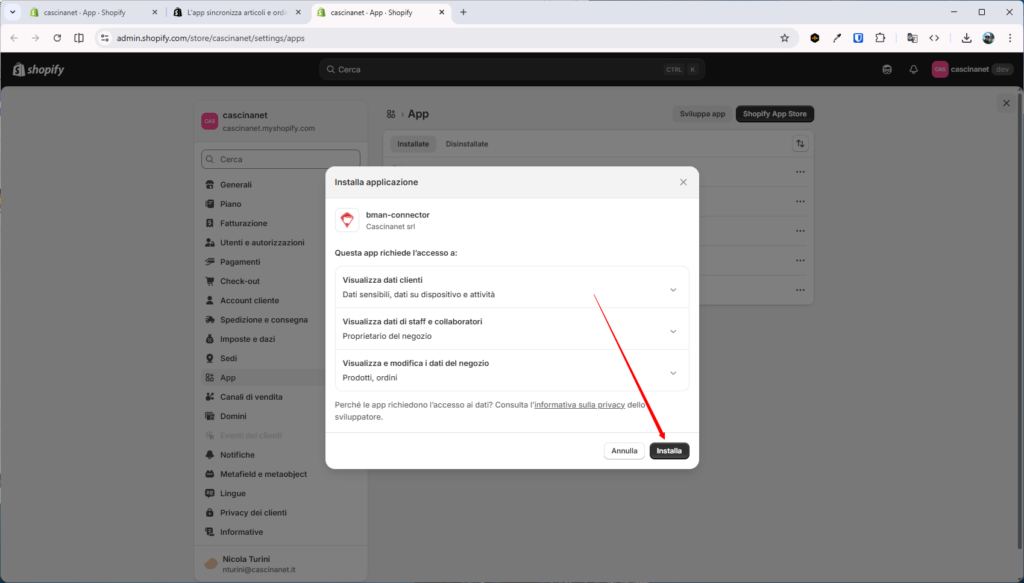Image resolution: width=1024 pixels, height=583 pixels.
Task: Open Pagamenti in settings sidebar
Action: point(239,262)
